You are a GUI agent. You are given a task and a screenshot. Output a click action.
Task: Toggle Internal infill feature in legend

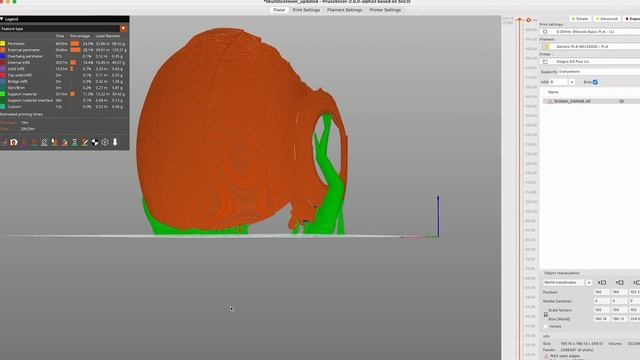point(63,62)
